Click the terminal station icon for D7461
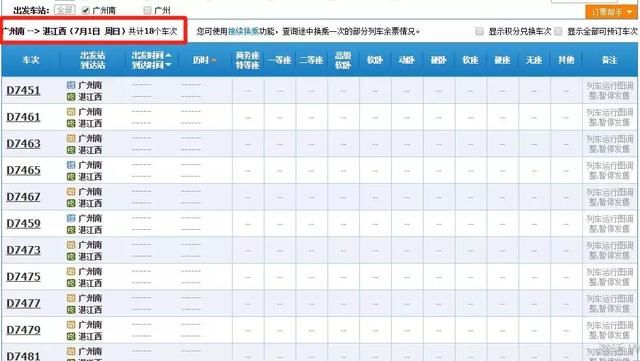Viewport: 640px width, 361px height. click(71, 123)
